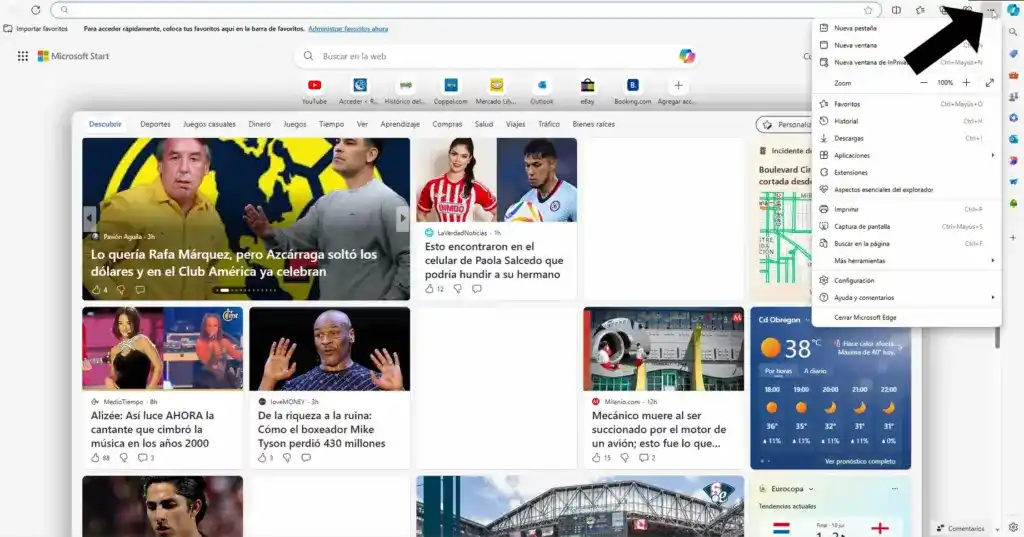Open the Mecánico muere article headline
Screen dimensions: 1024x537
tap(659, 429)
